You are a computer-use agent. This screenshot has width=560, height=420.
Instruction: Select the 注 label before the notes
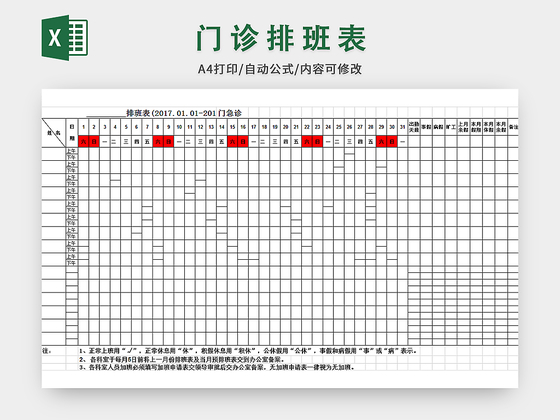click(x=47, y=351)
